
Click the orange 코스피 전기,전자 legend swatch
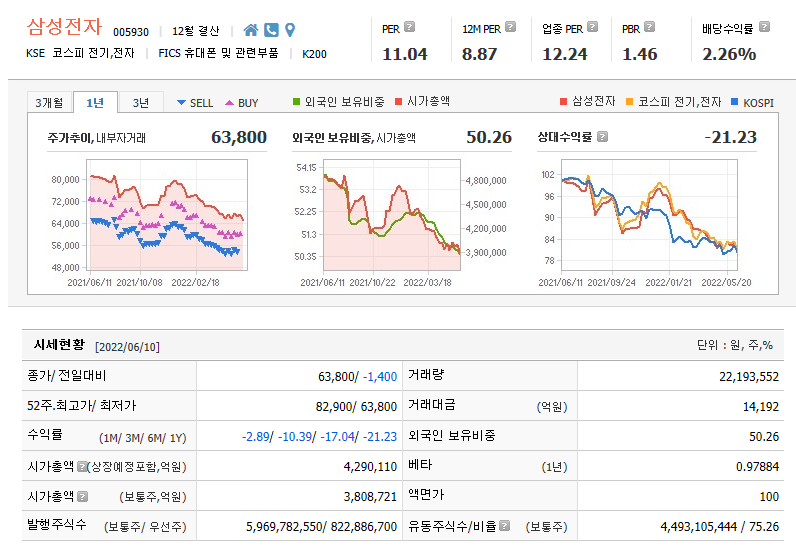coord(629,102)
